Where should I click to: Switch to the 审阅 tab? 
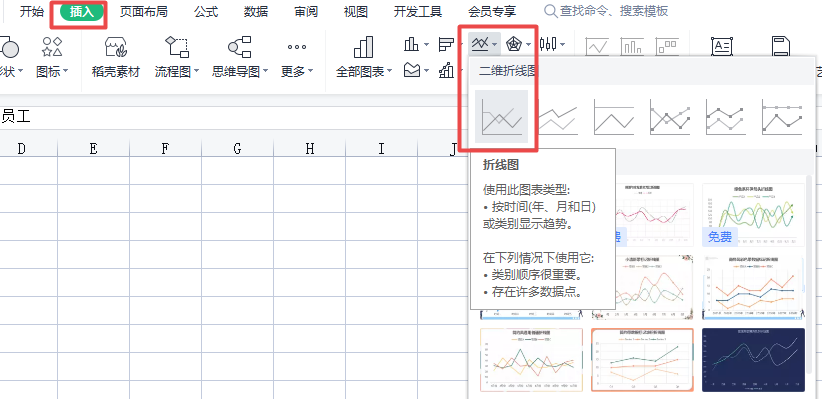coord(306,12)
